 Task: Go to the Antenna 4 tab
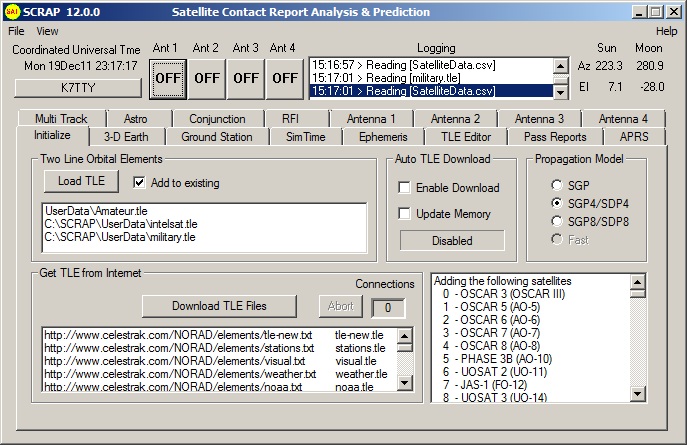pos(623,119)
